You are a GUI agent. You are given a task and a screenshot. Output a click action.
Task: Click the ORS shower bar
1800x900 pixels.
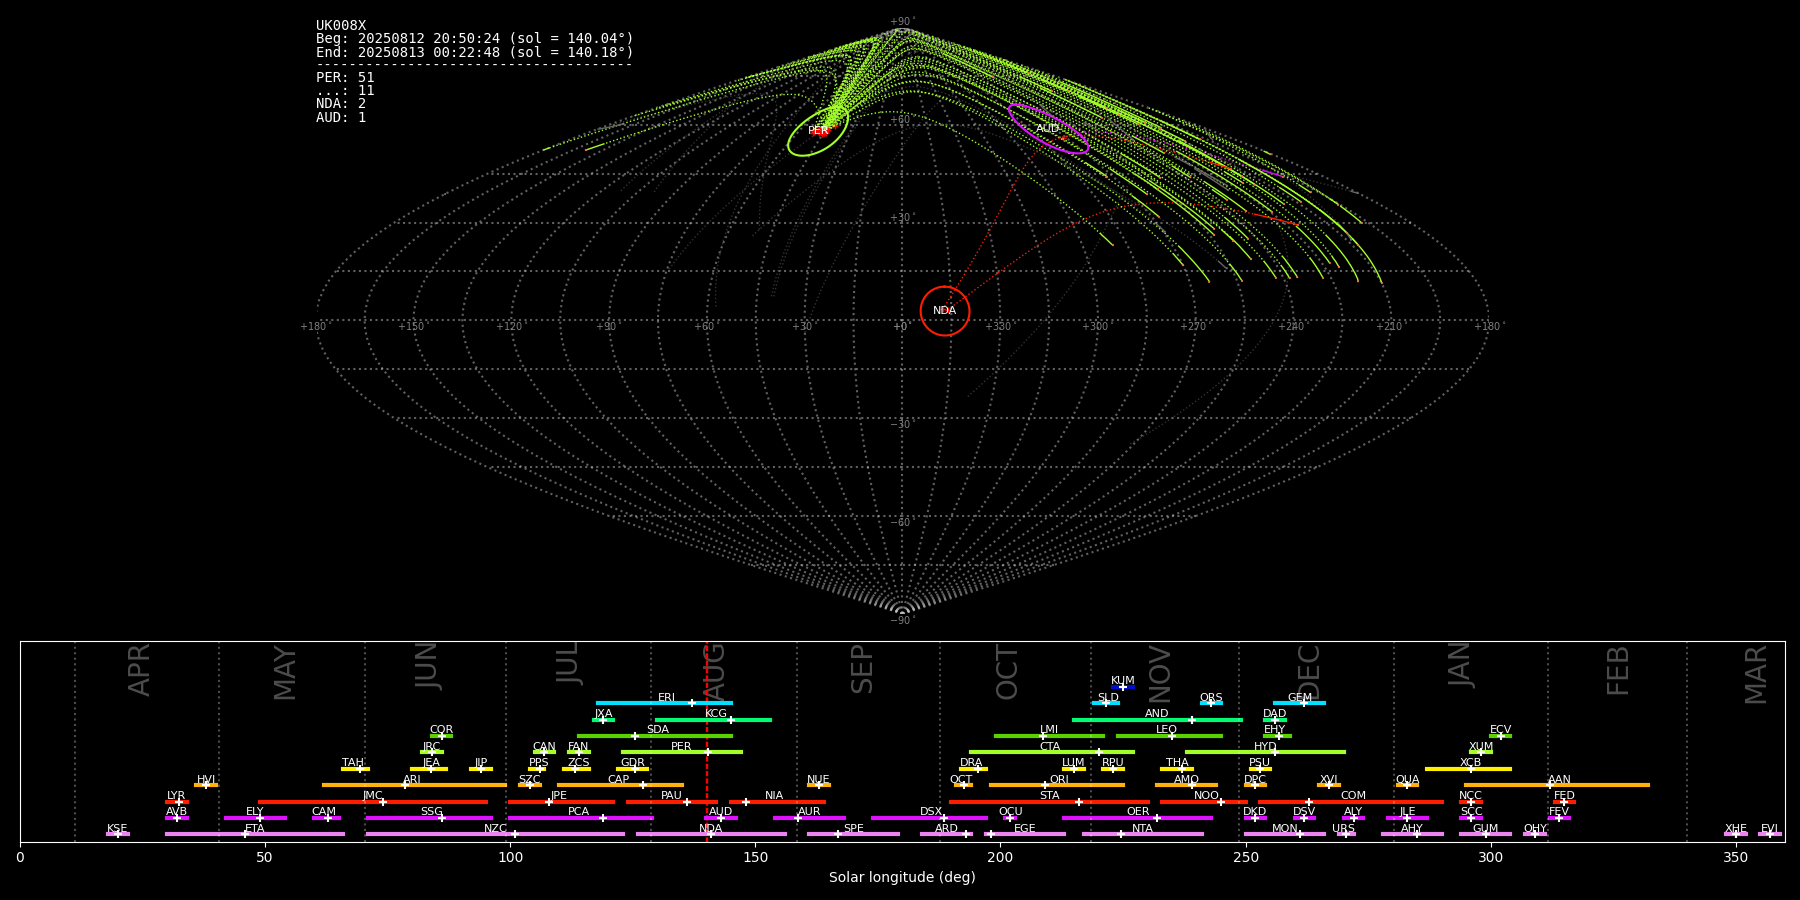click(x=1211, y=703)
